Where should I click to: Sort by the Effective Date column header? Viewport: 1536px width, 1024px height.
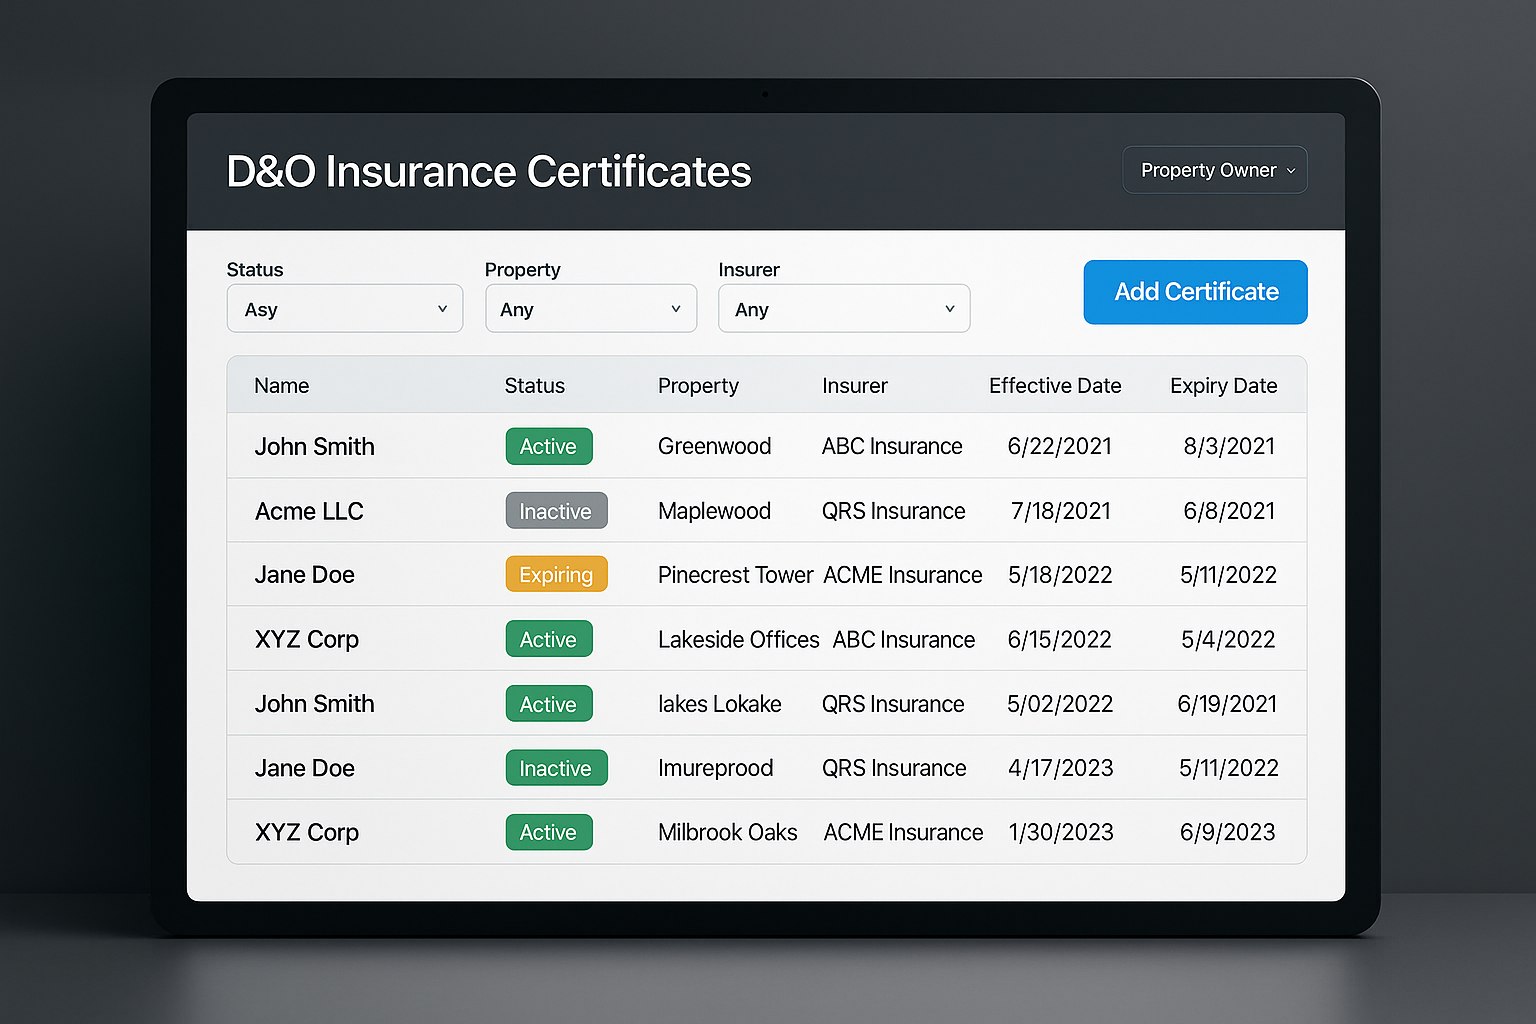click(x=1054, y=386)
